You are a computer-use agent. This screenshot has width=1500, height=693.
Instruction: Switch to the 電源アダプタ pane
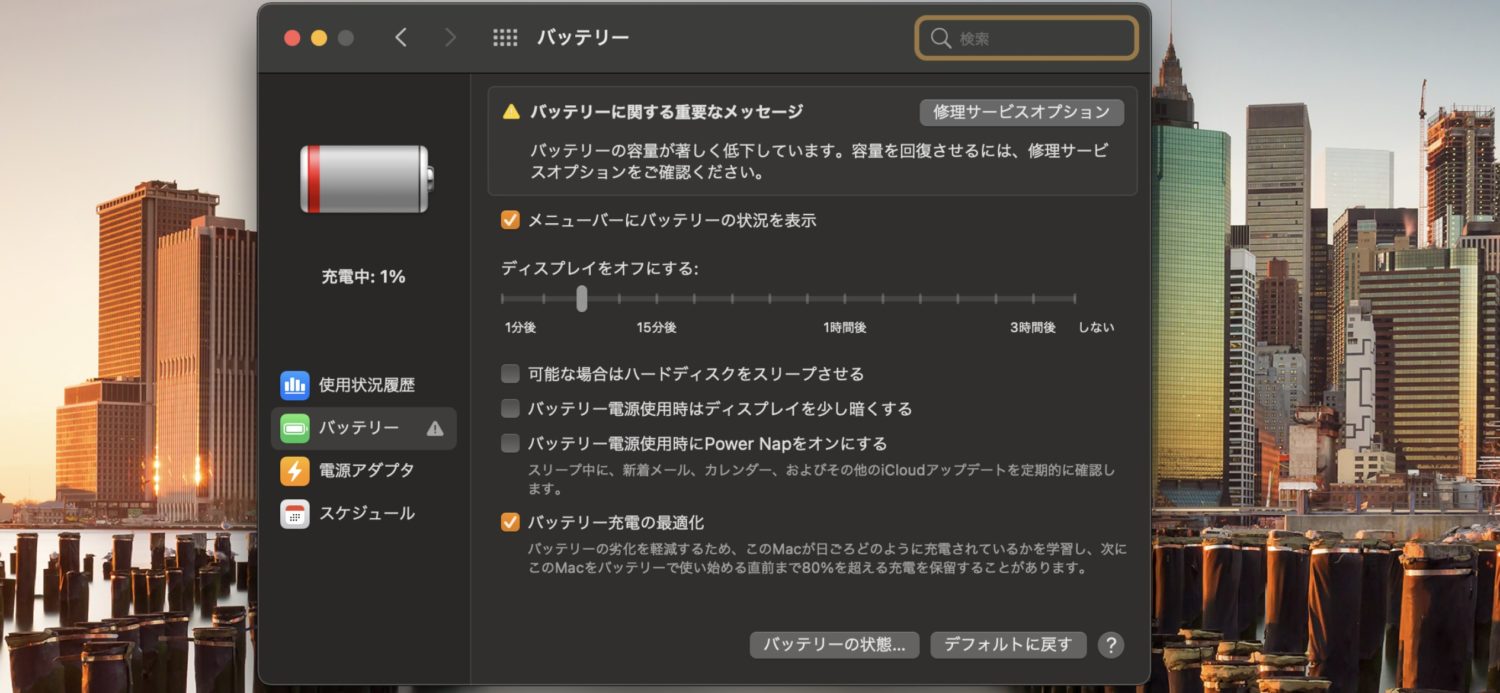coord(364,471)
